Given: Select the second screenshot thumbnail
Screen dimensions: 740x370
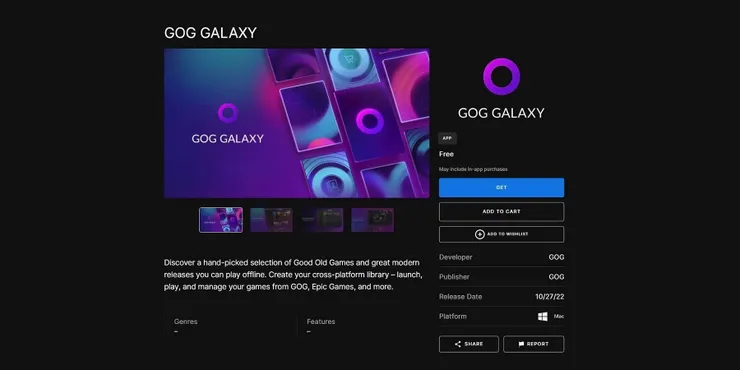Looking at the screenshot, I should point(271,220).
